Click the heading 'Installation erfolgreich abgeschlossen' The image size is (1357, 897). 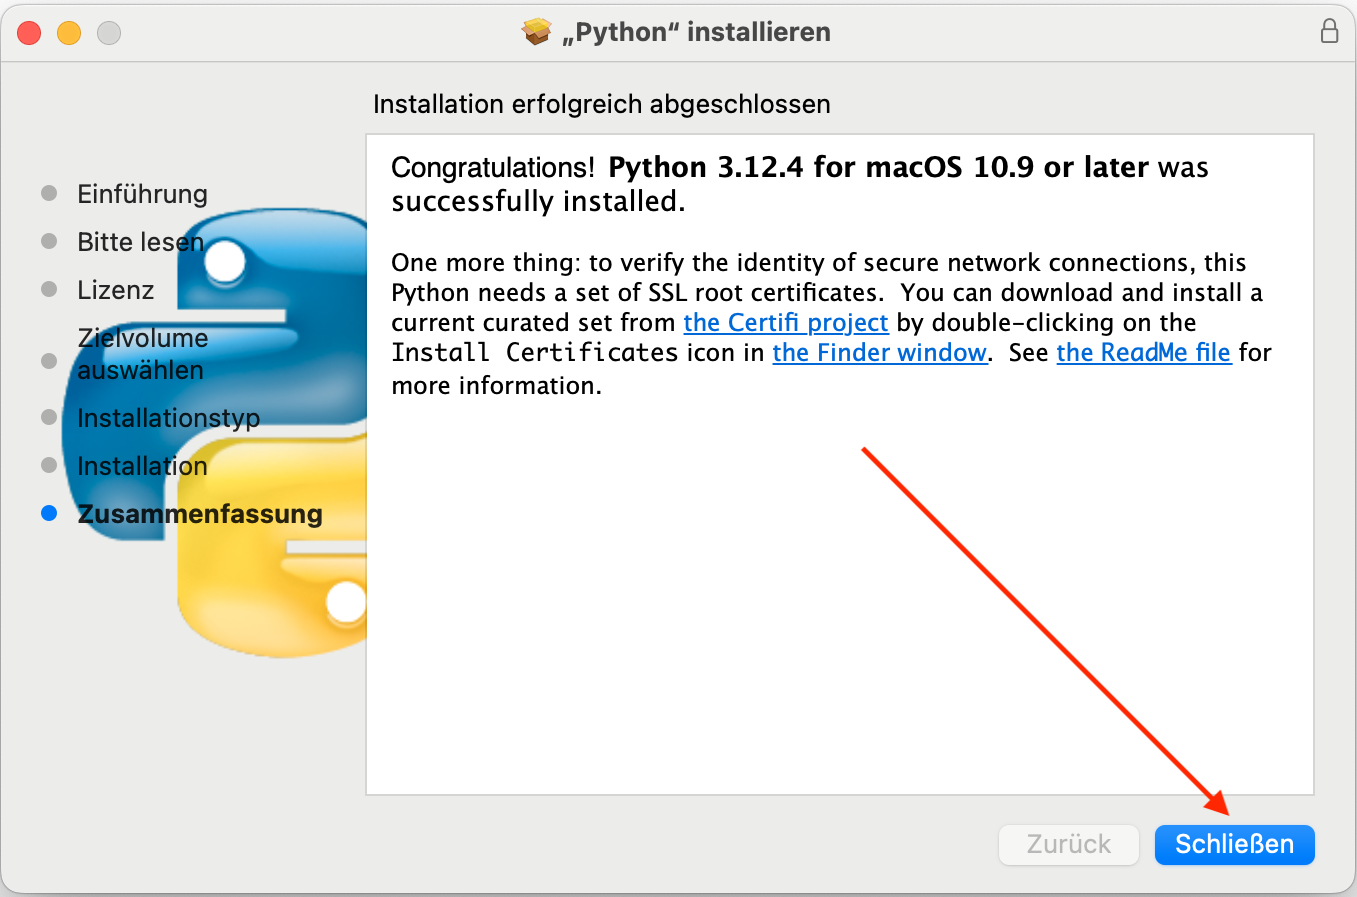pos(602,104)
